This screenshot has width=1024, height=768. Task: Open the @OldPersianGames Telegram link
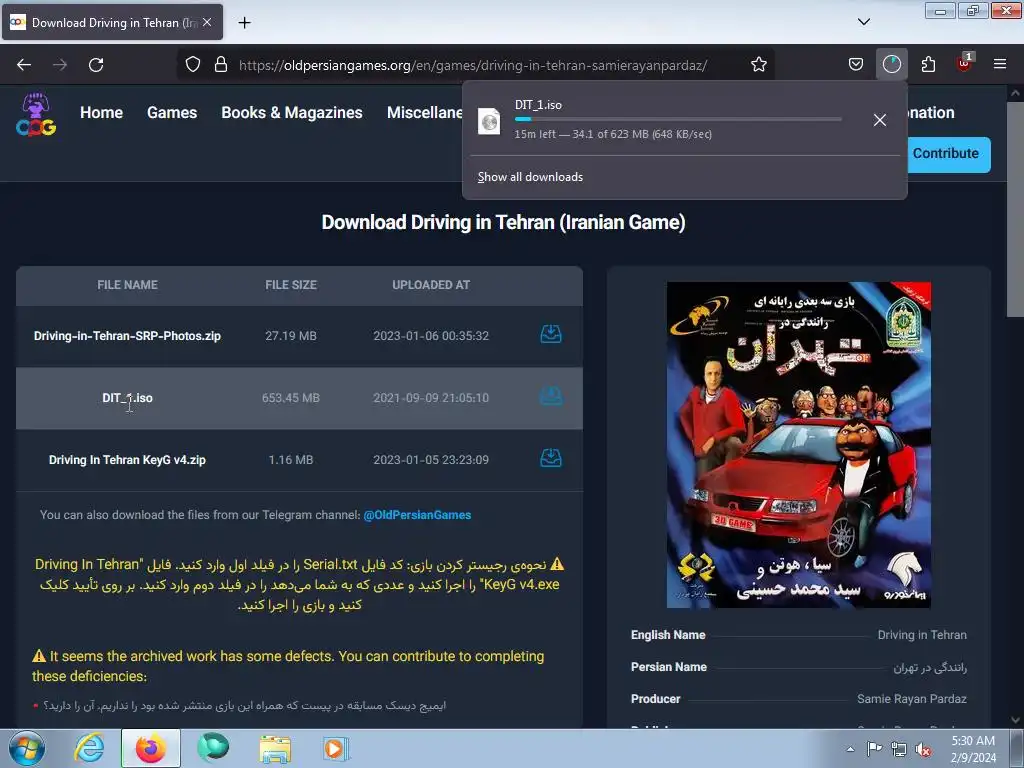coord(417,515)
